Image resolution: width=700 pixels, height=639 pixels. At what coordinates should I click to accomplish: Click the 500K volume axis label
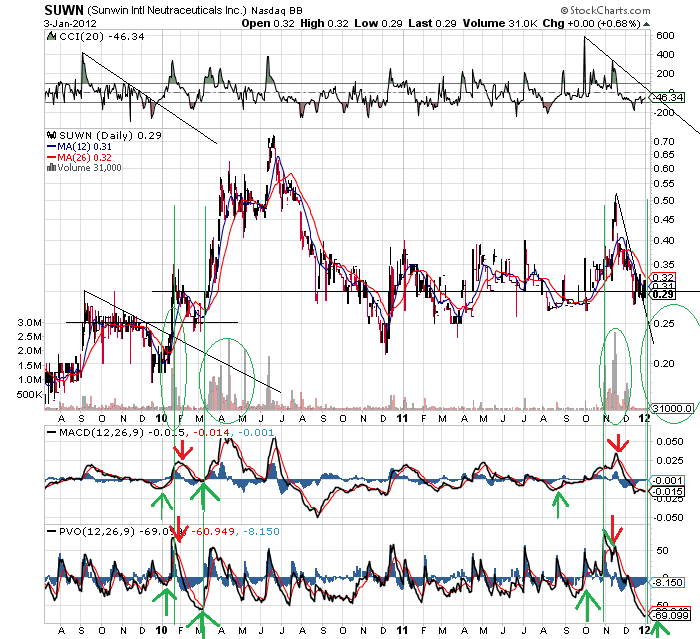pos(29,395)
